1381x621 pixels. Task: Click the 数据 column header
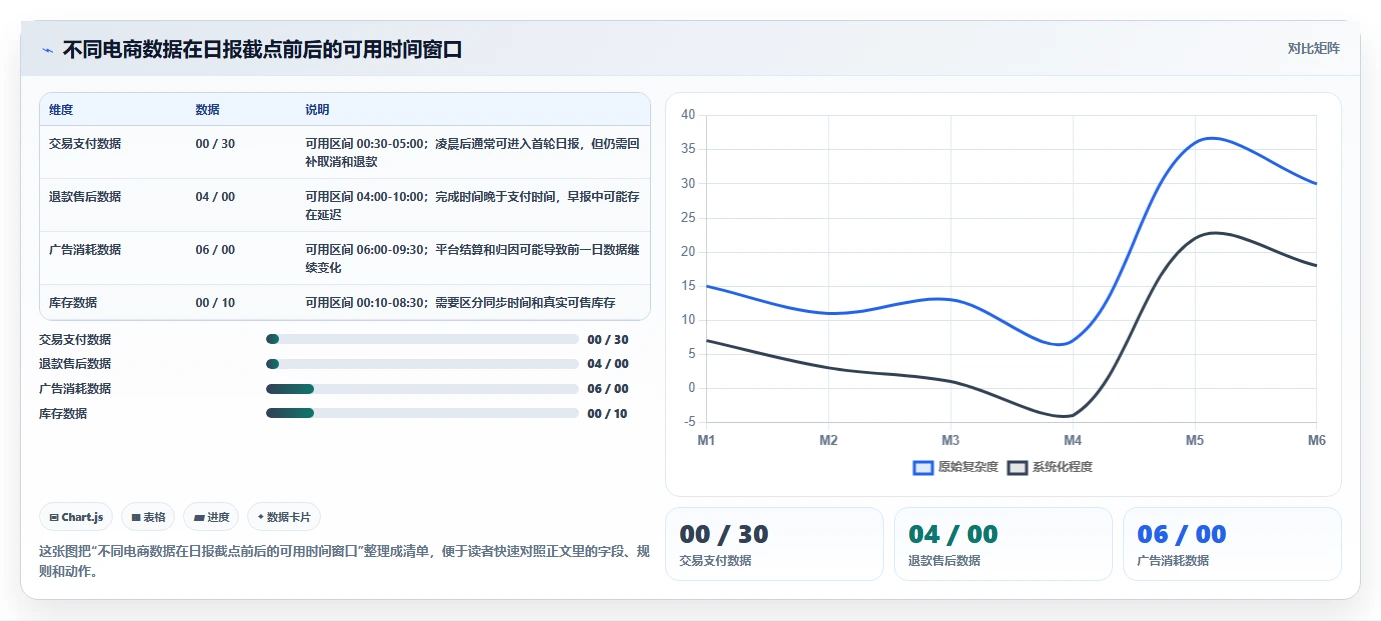(x=207, y=110)
